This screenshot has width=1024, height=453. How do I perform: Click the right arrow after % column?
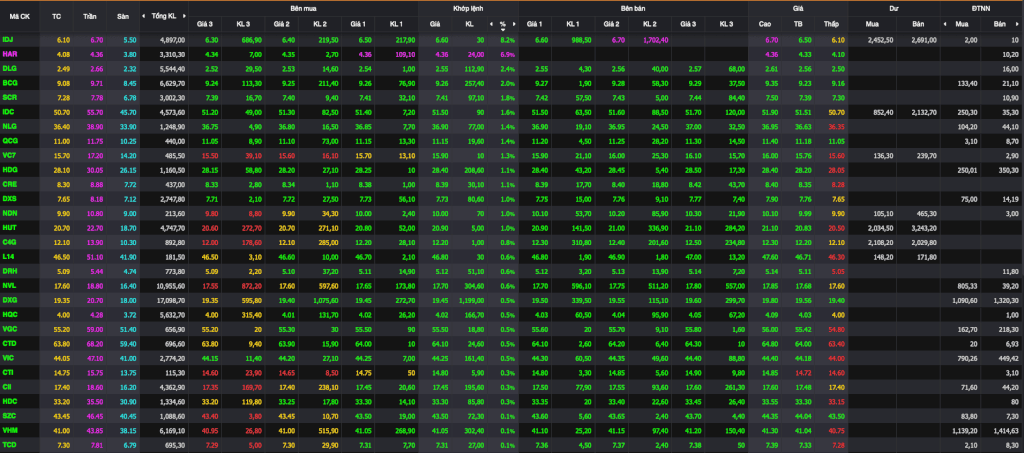coord(514,24)
